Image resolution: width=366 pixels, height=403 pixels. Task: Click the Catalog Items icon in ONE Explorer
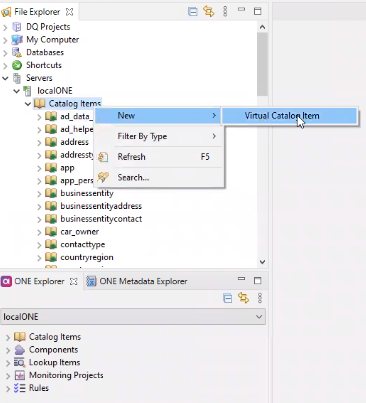(20, 337)
